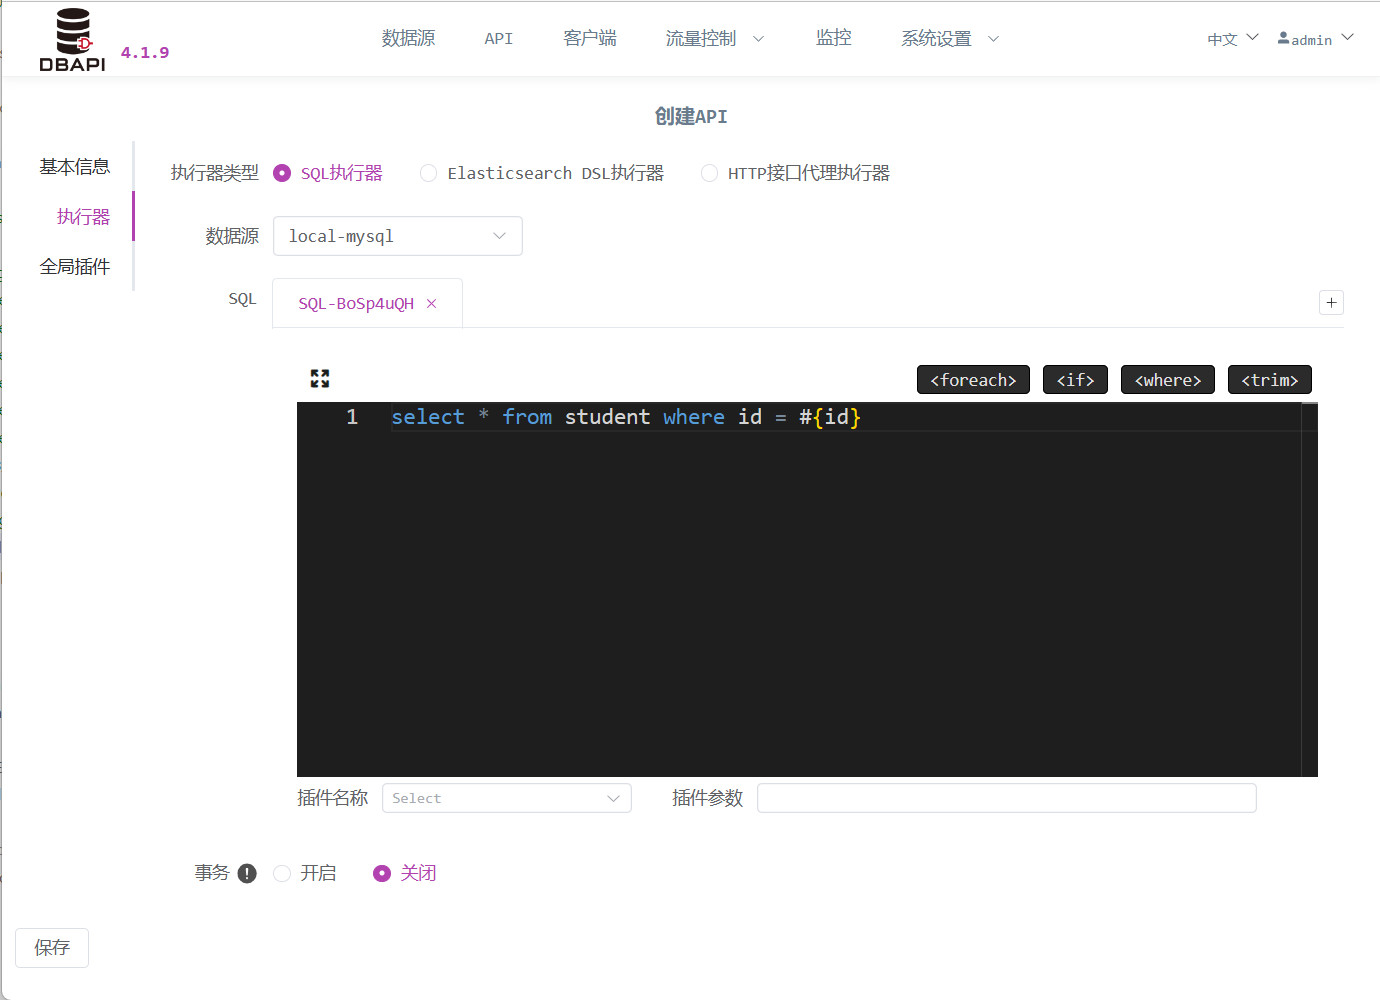Add a new SQL tab with plus icon
The height and width of the screenshot is (1000, 1380).
point(1331,302)
